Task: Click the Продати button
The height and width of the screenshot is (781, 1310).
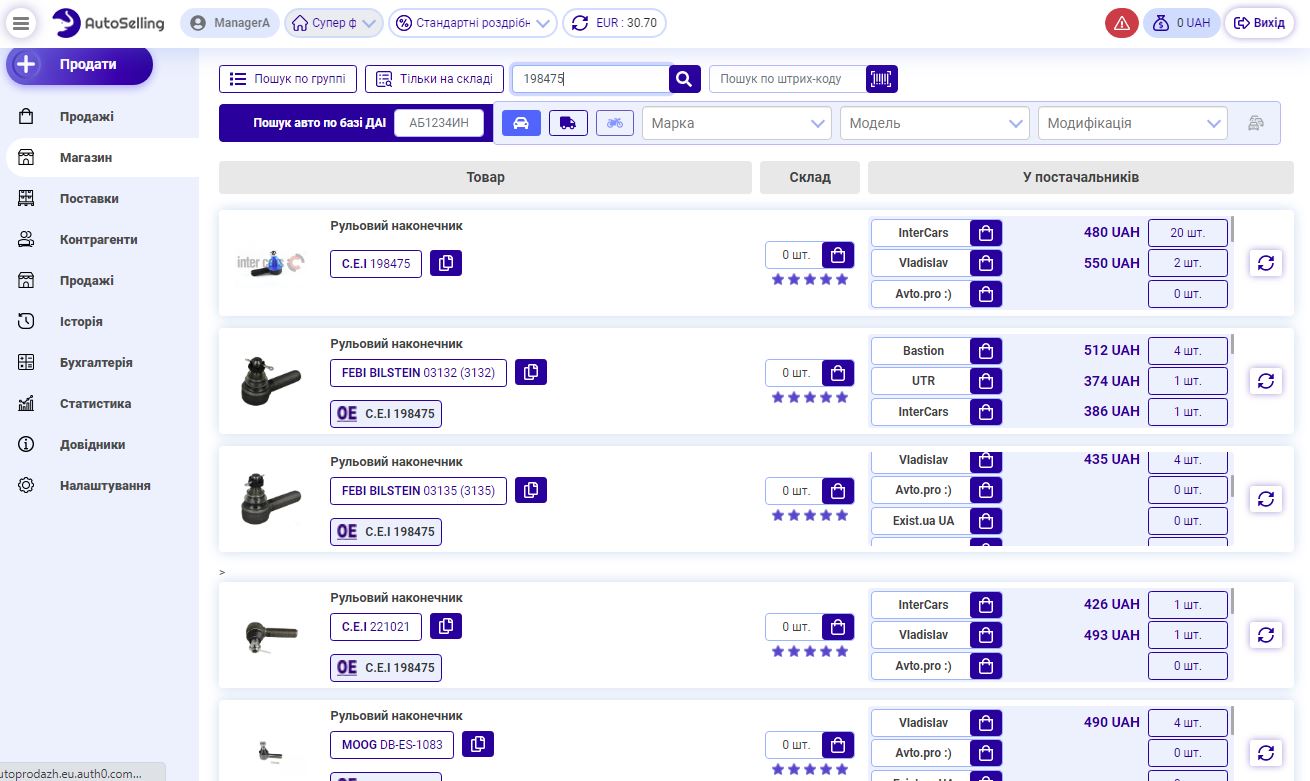Action: pos(79,64)
